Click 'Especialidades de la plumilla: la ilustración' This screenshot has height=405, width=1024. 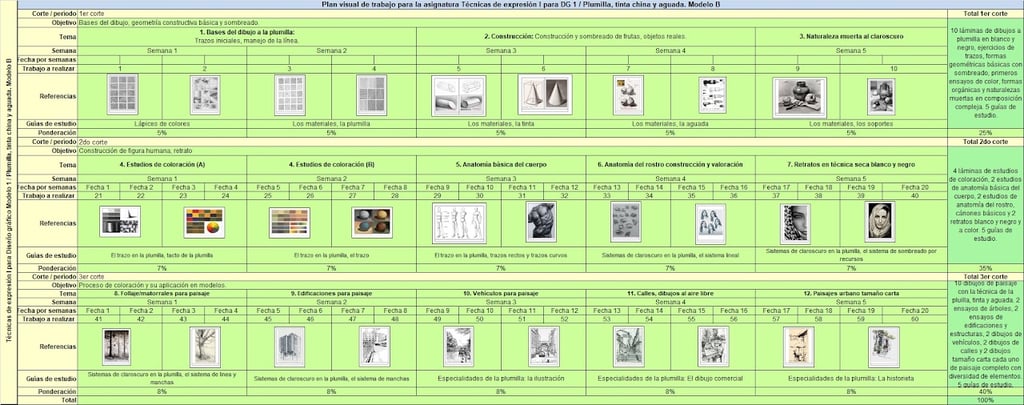click(x=501, y=378)
